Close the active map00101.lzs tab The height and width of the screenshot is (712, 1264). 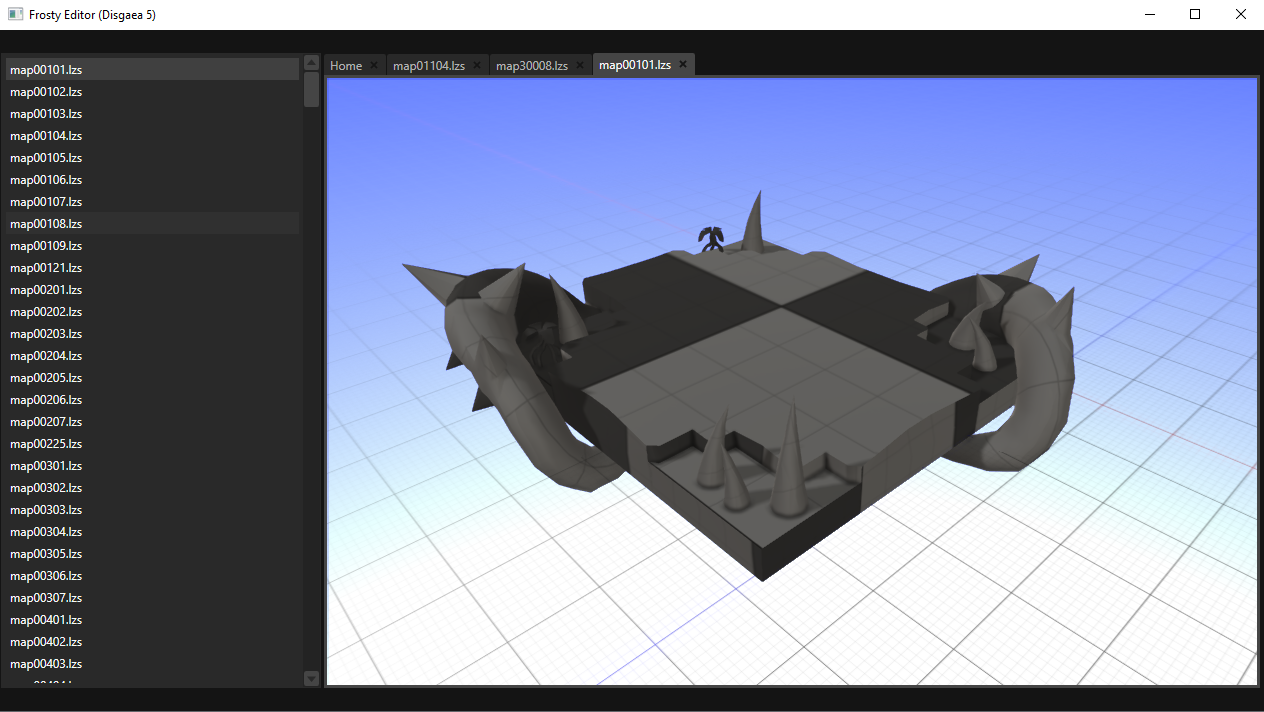(x=683, y=64)
